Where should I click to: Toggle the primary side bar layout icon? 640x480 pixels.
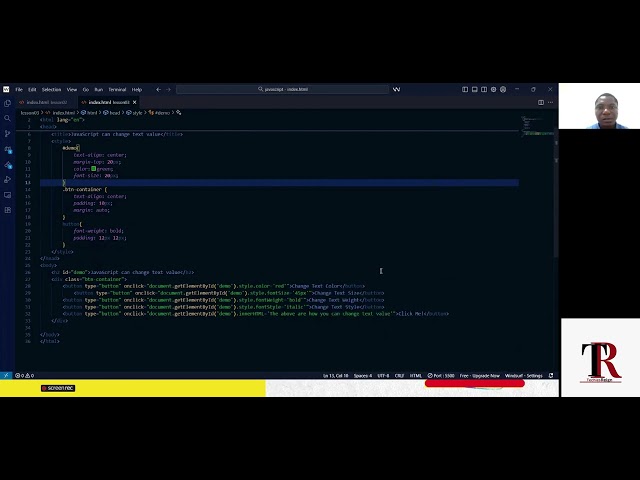(x=465, y=89)
